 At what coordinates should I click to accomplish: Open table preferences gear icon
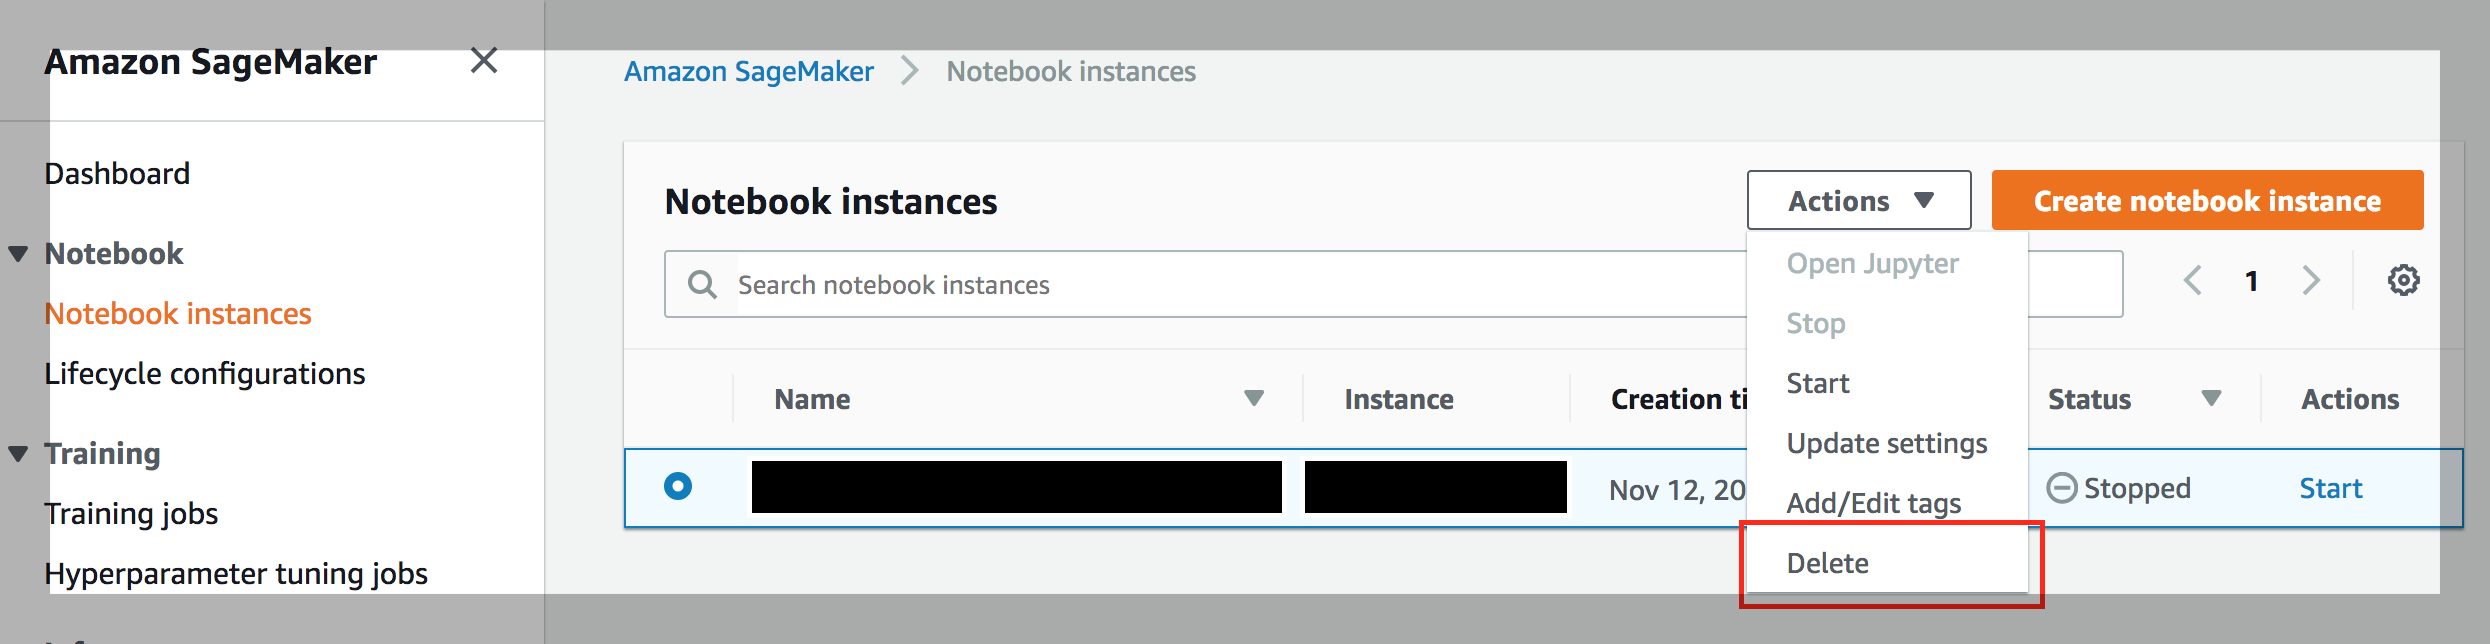point(2404,281)
